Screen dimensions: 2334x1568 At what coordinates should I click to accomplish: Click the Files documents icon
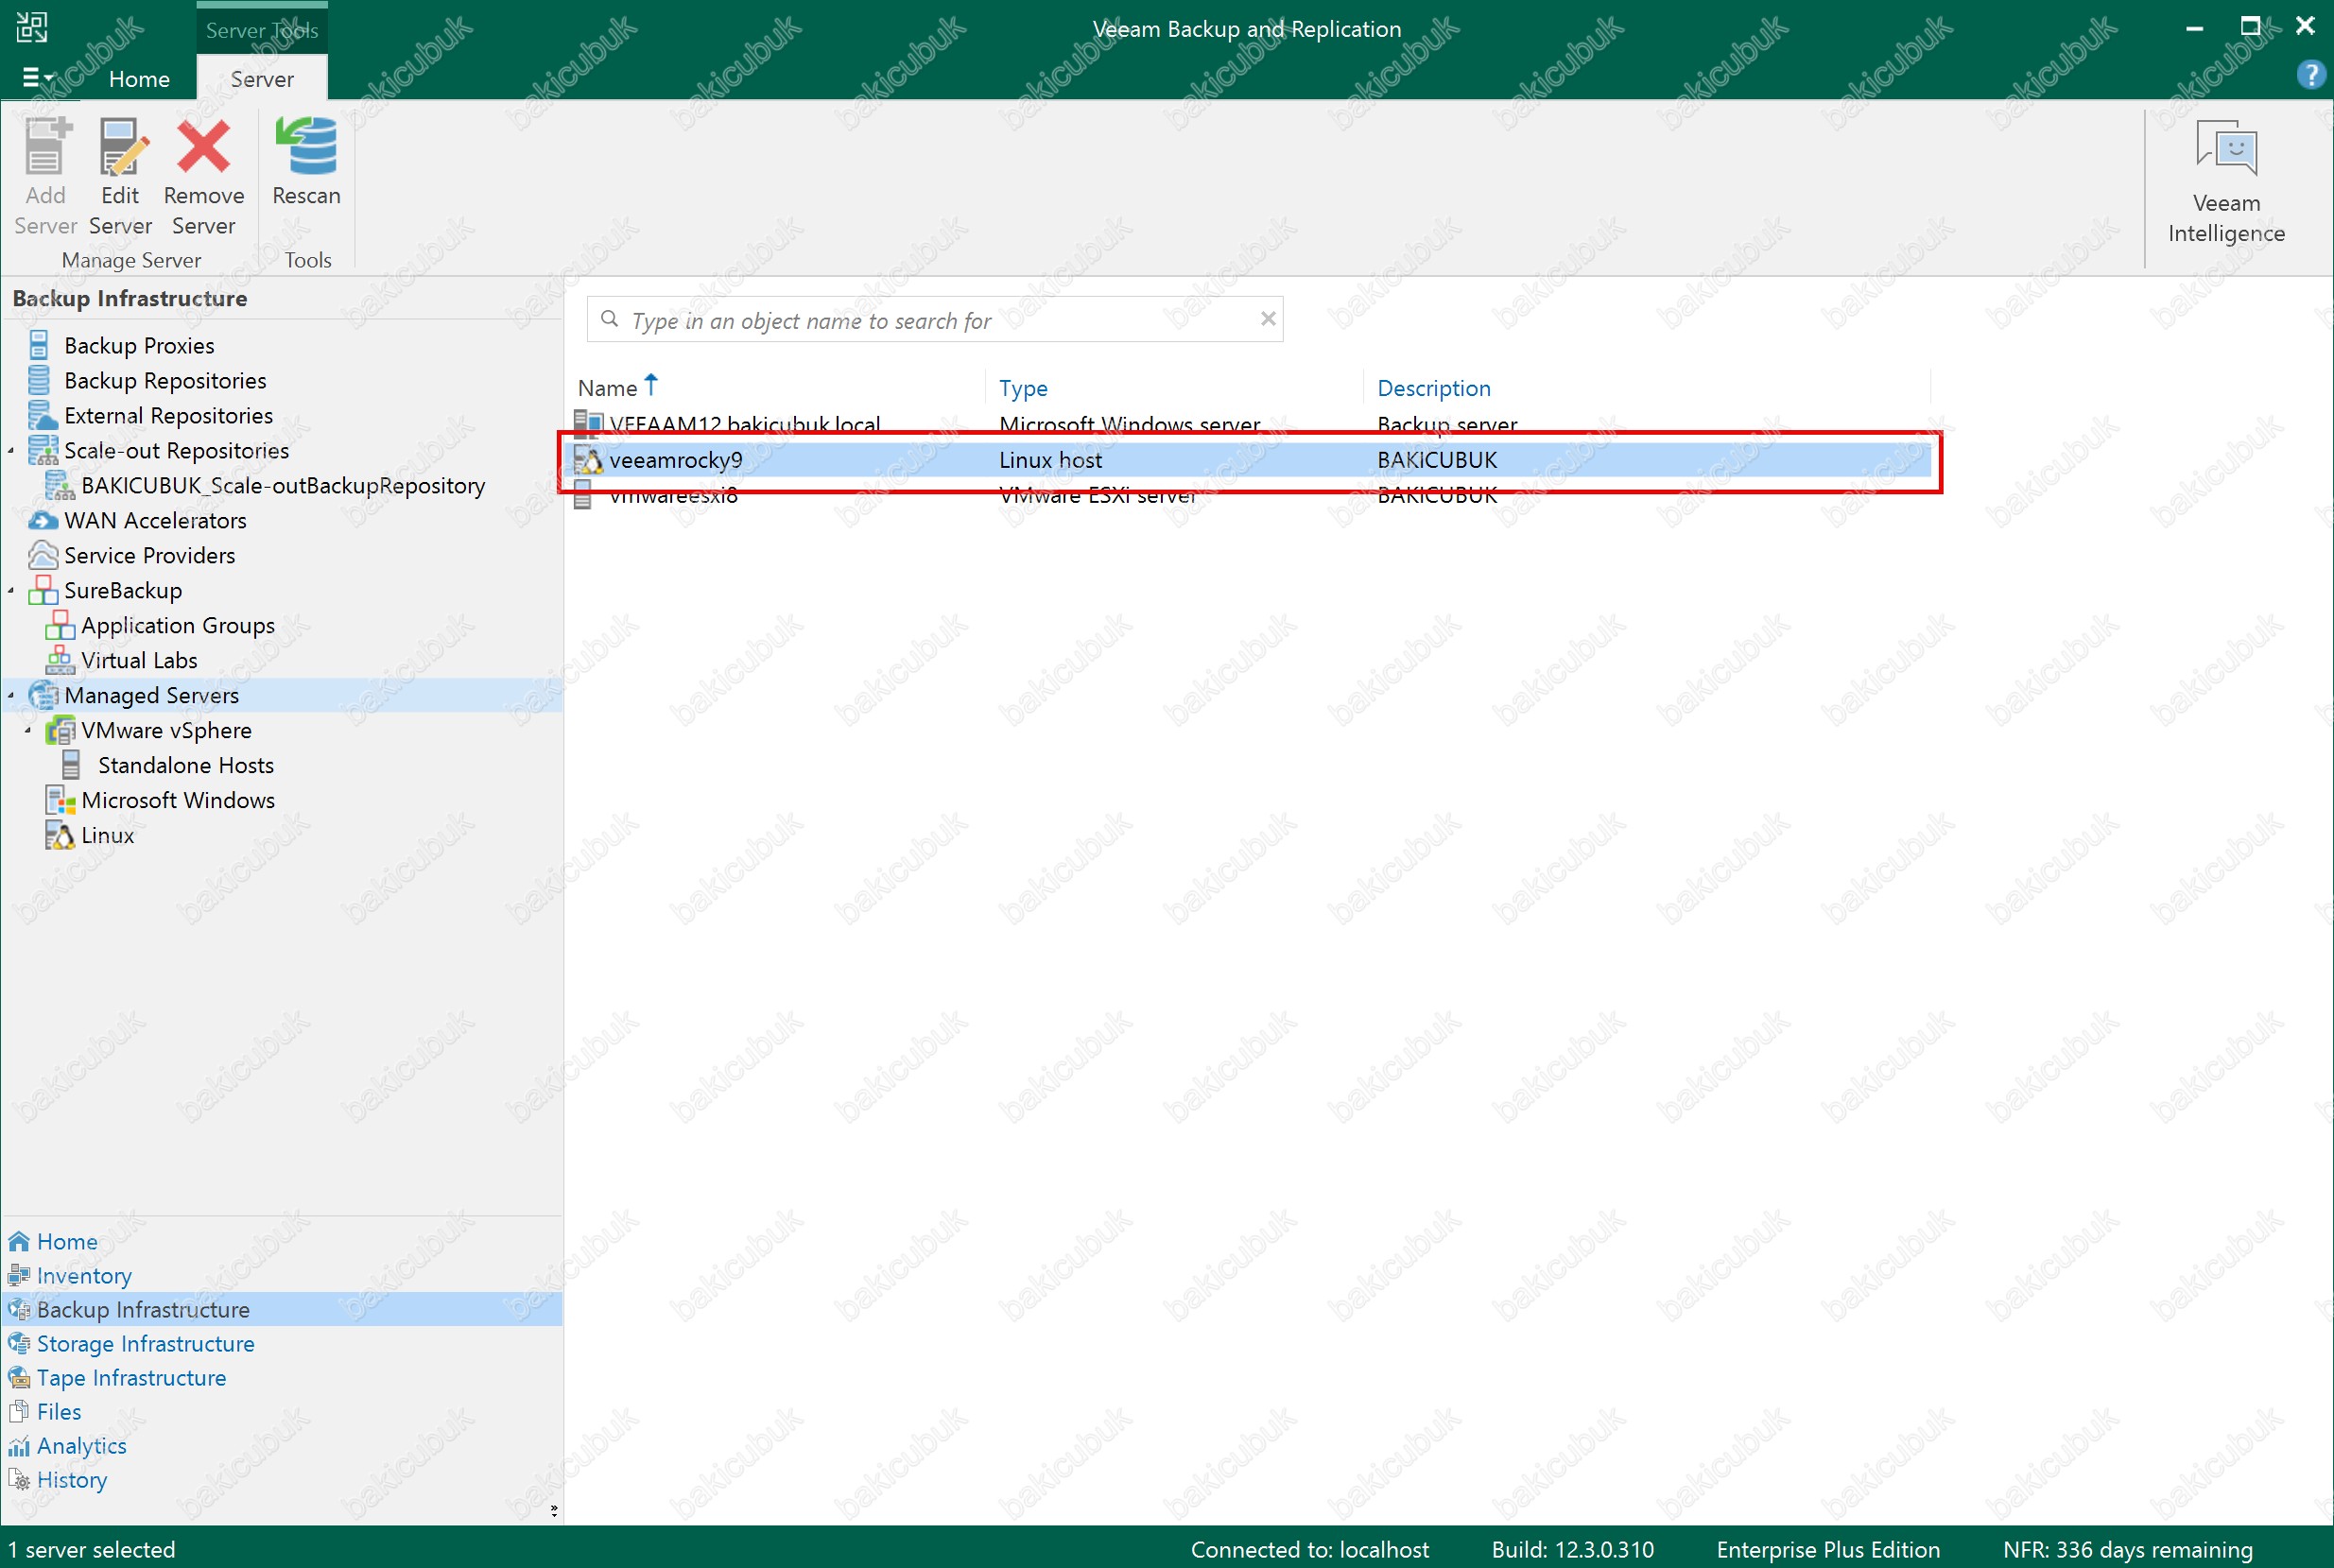19,1411
